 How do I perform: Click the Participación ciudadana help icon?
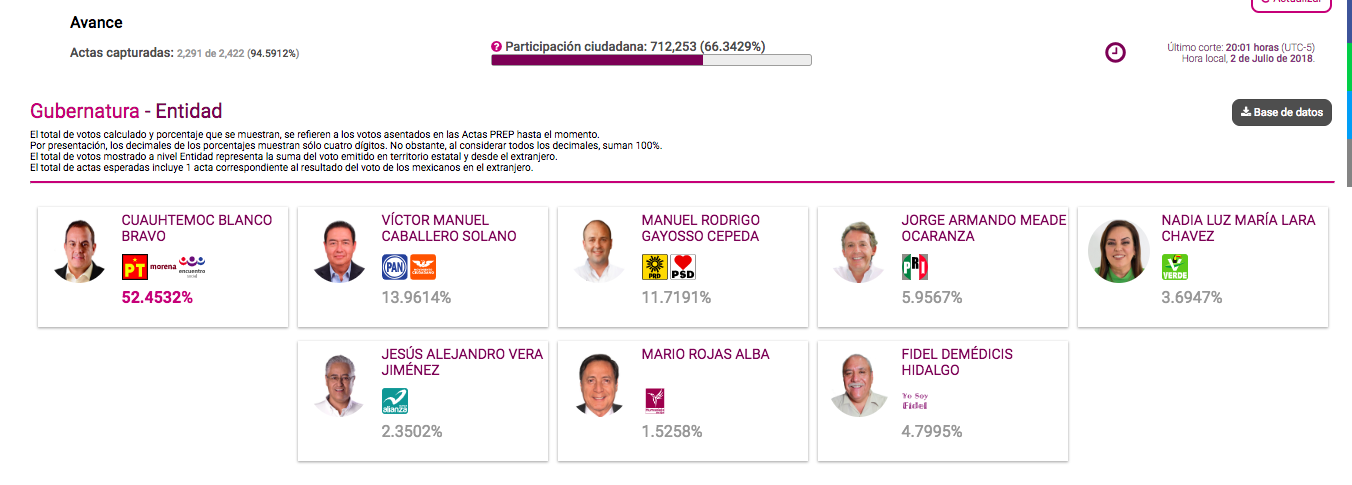coord(496,46)
